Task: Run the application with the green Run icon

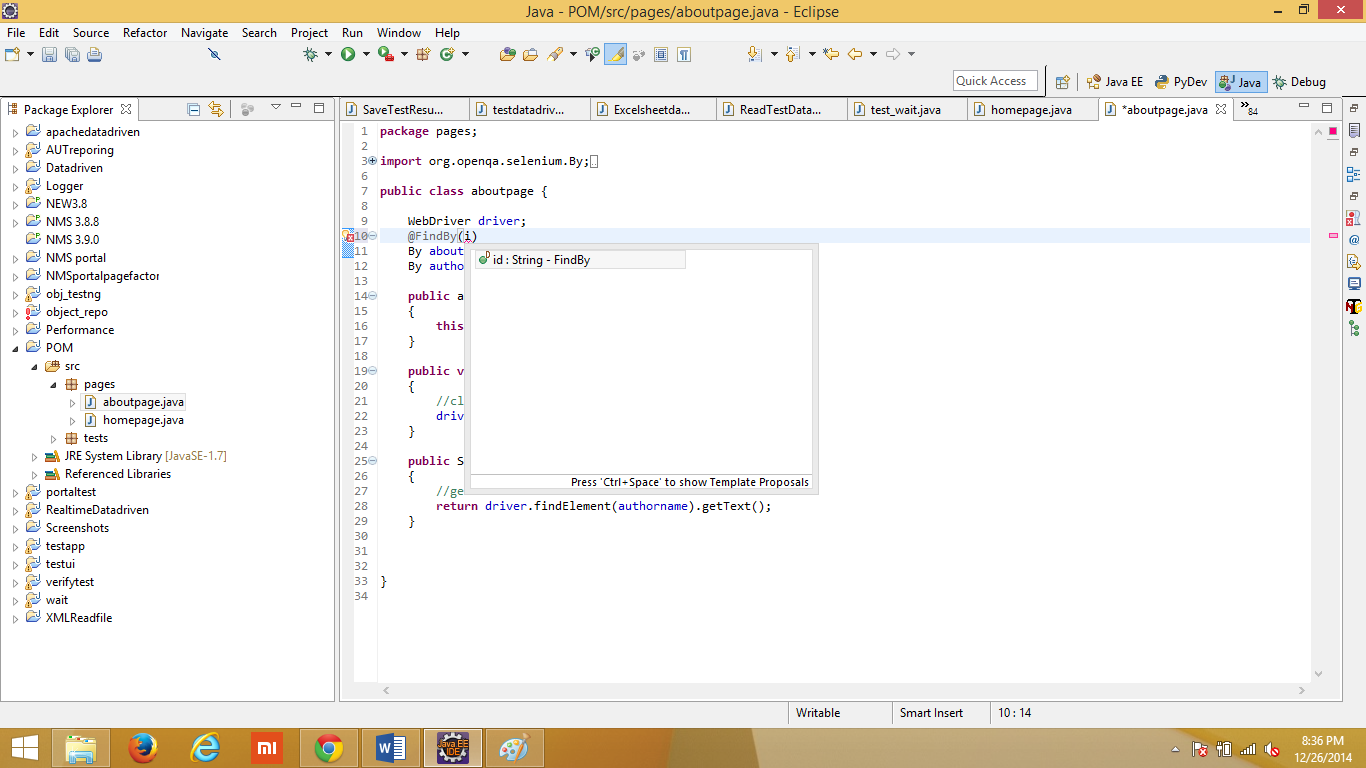Action: tap(348, 55)
